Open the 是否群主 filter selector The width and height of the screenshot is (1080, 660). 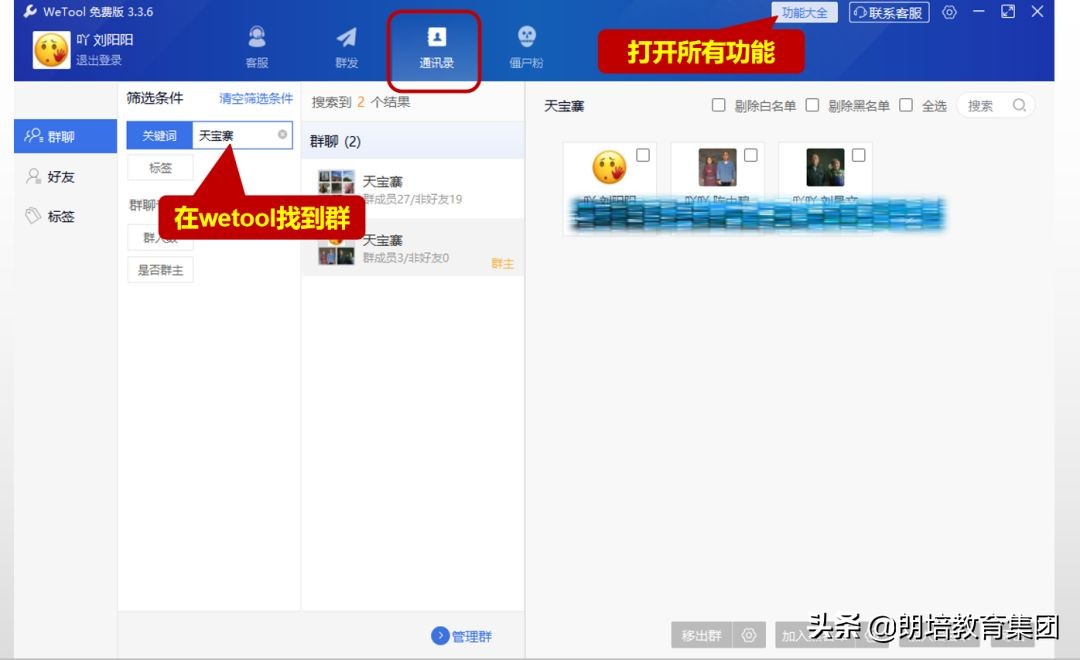[160, 269]
